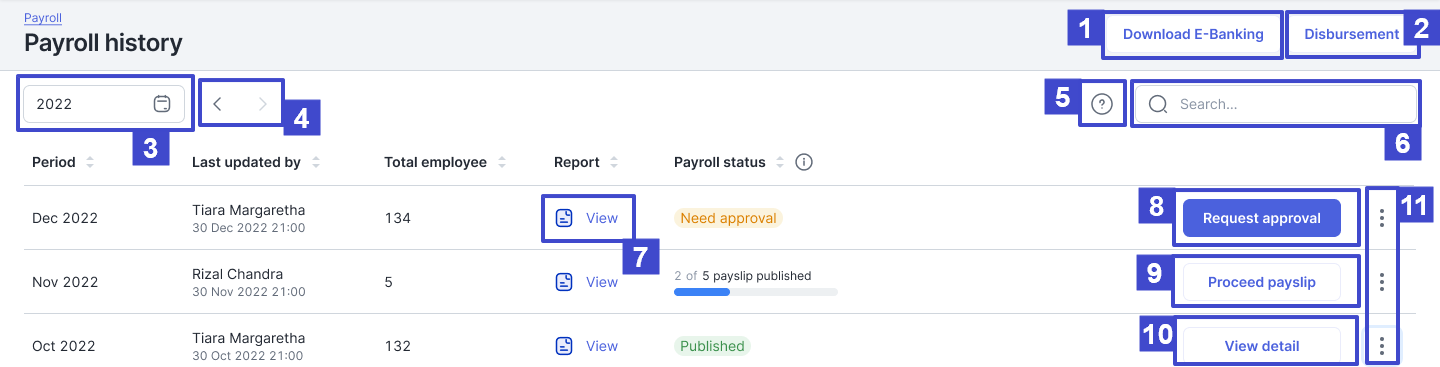This screenshot has width=1440, height=367.
Task: Open the help question mark icon
Action: [x=1102, y=103]
